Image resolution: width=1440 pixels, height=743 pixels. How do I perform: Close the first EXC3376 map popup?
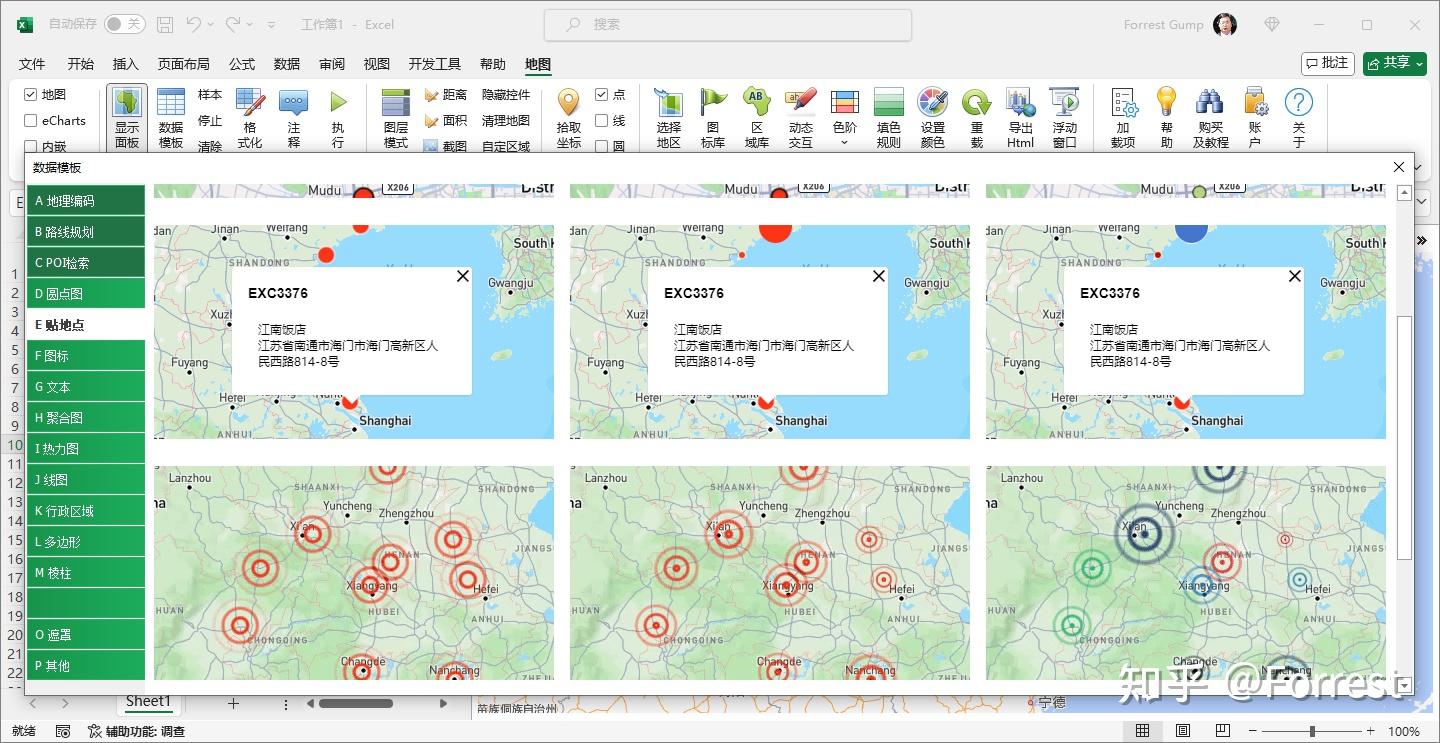click(x=462, y=276)
